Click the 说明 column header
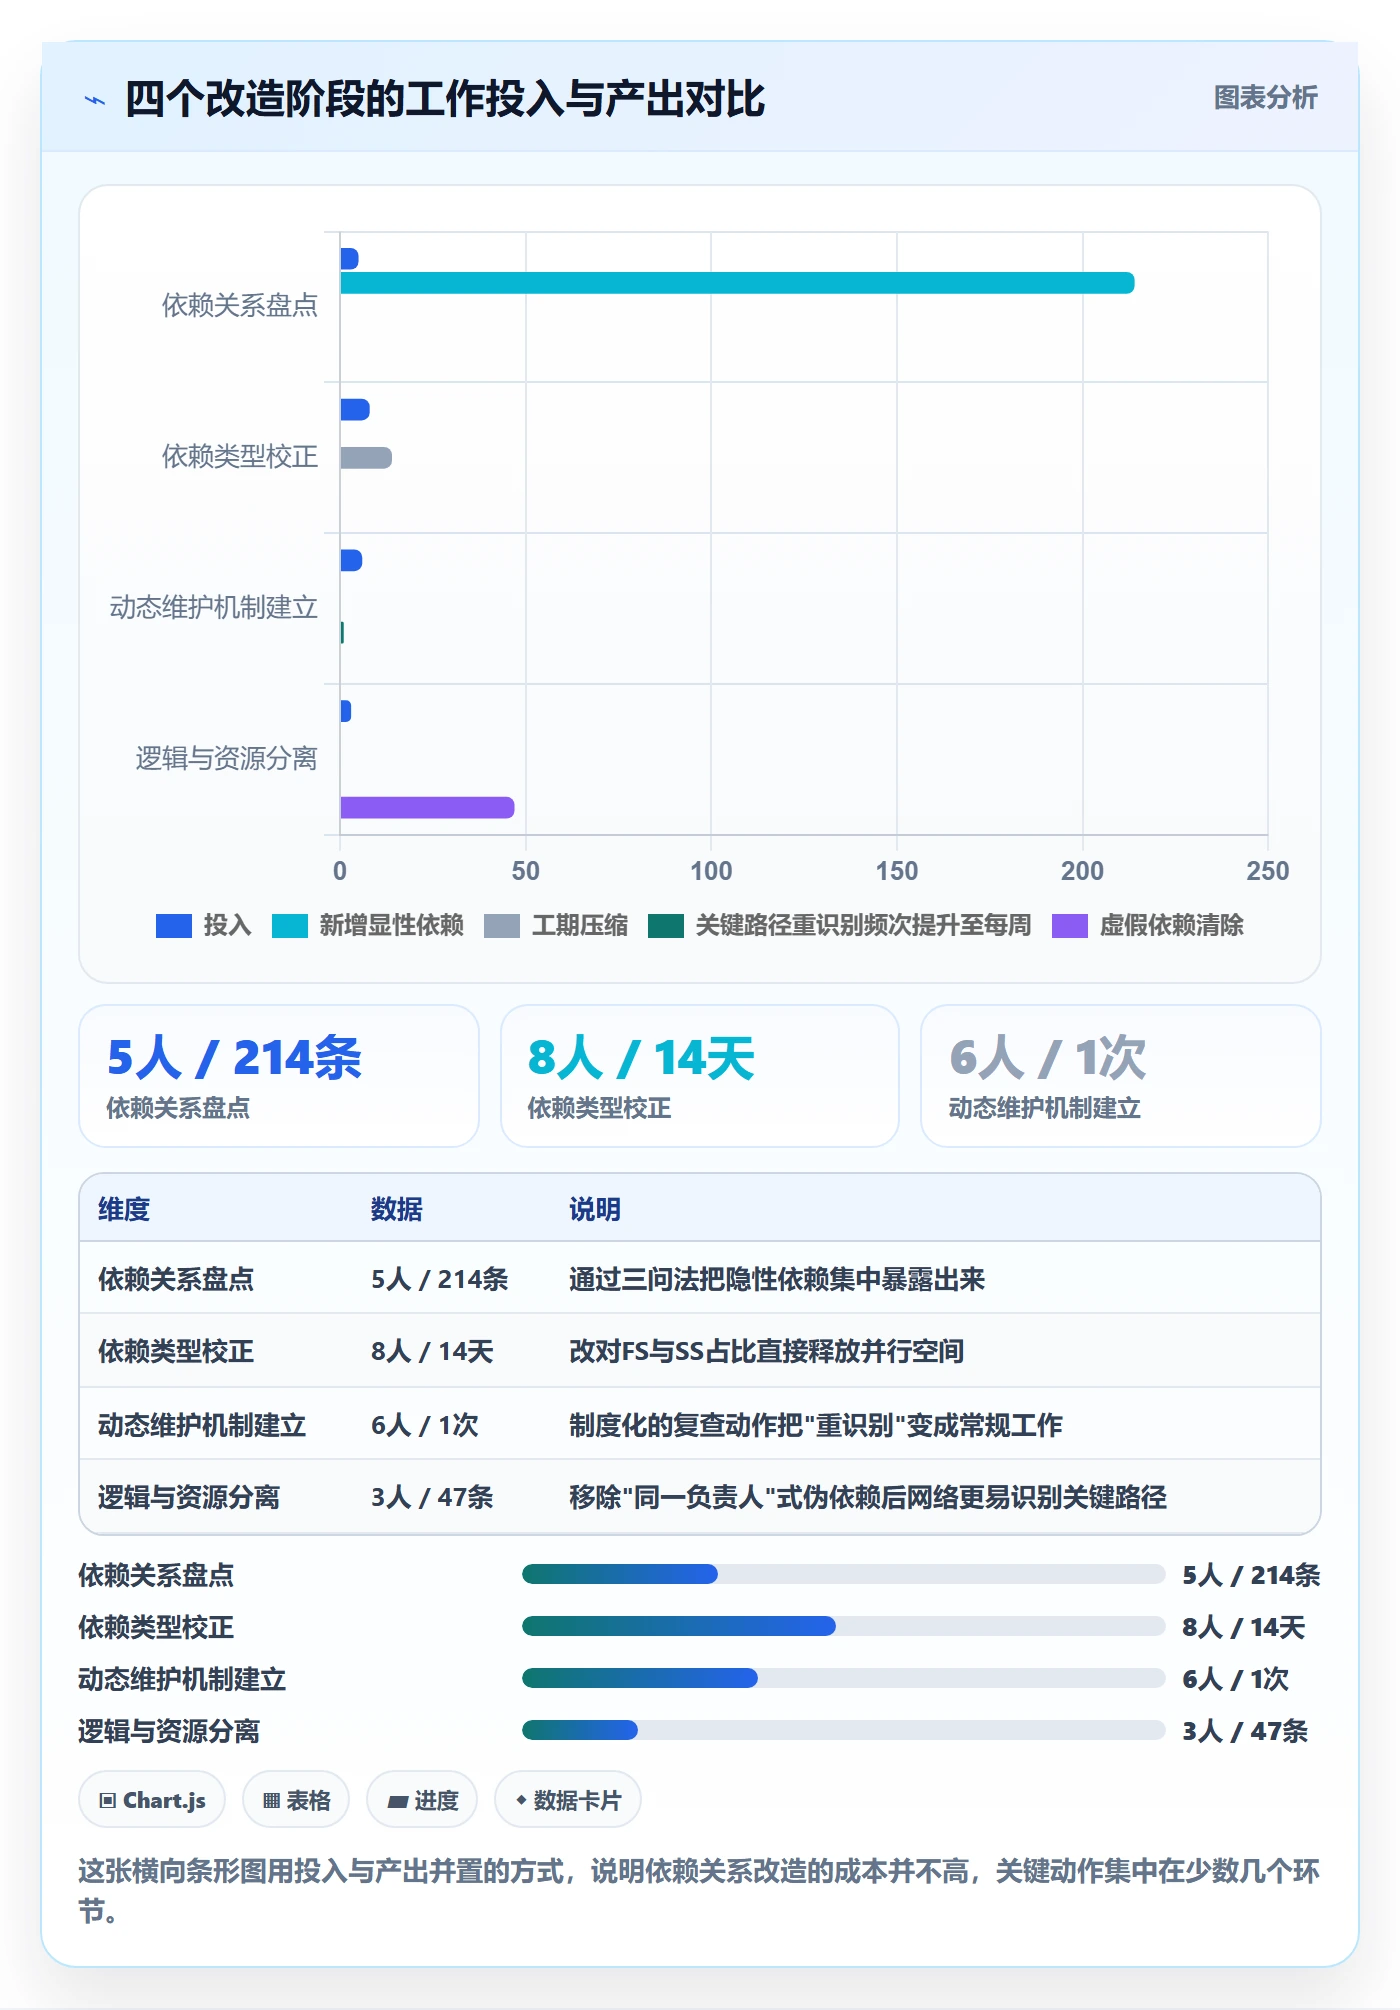This screenshot has height=2010, width=1400. (x=595, y=1209)
